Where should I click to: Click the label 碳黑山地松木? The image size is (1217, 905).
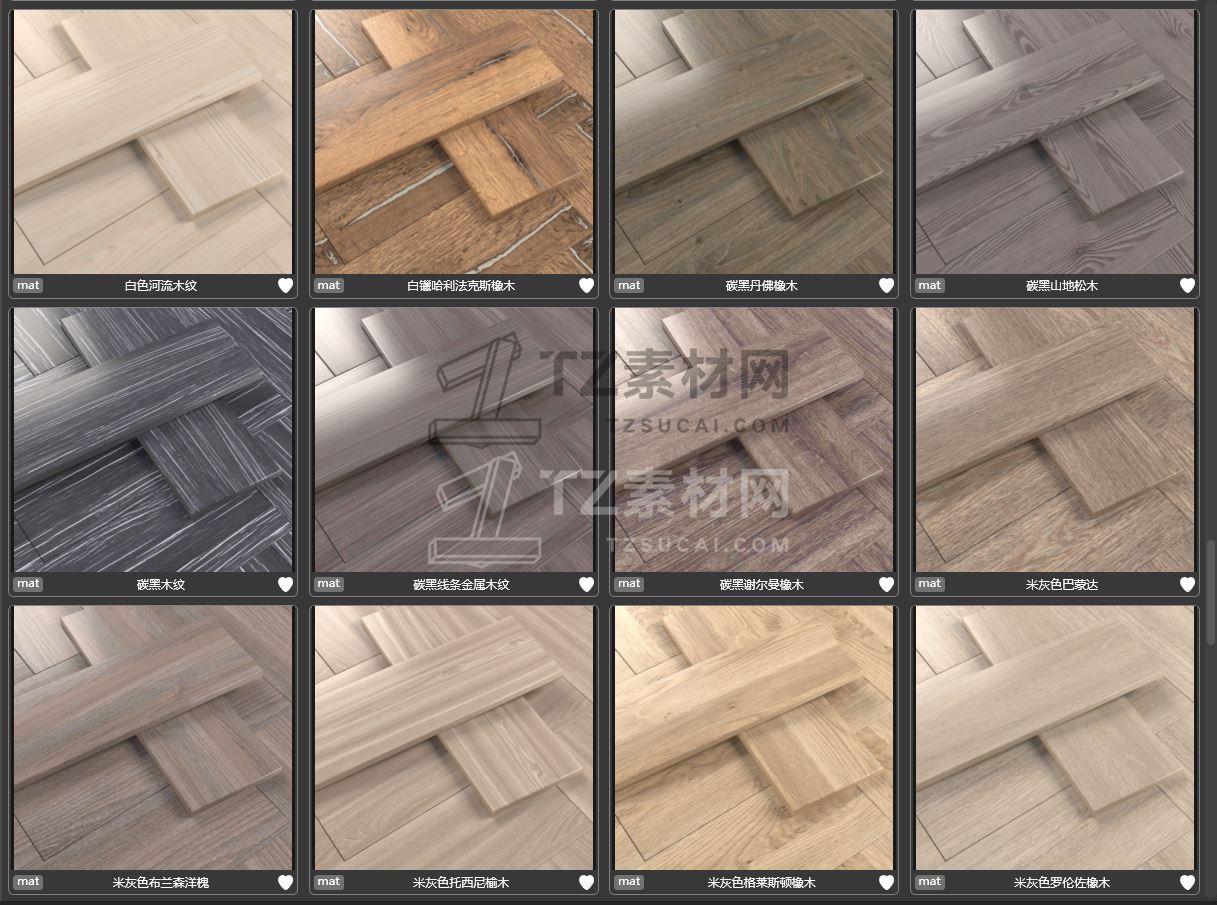1062,286
